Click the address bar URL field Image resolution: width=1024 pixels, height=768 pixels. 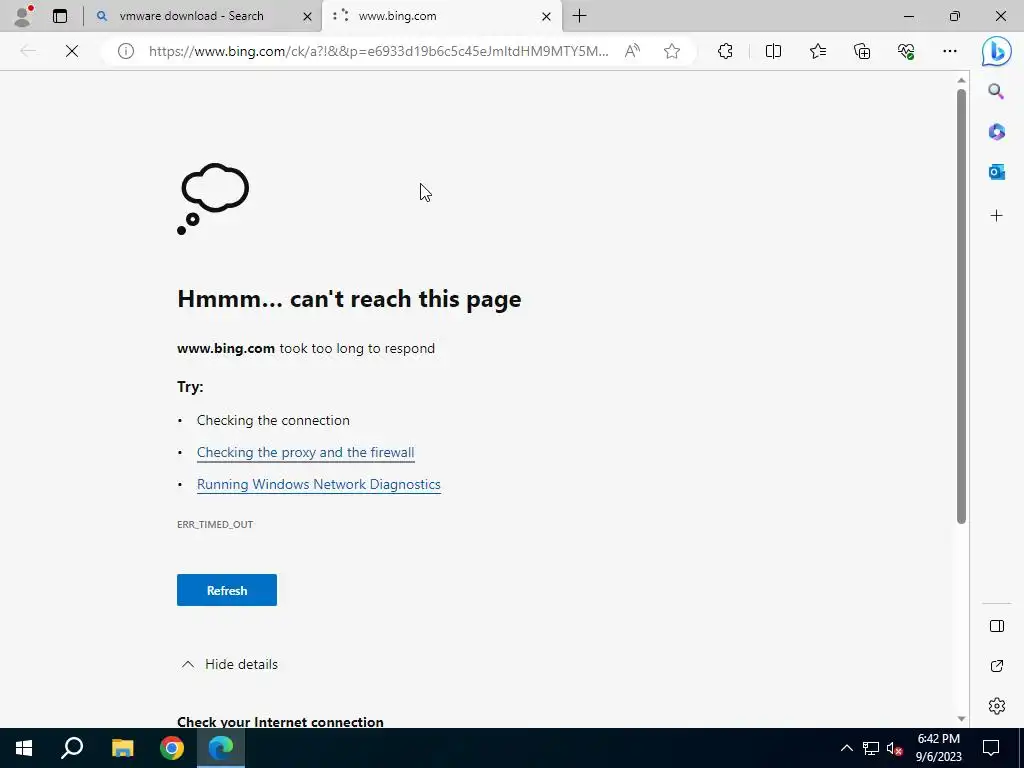[379, 51]
